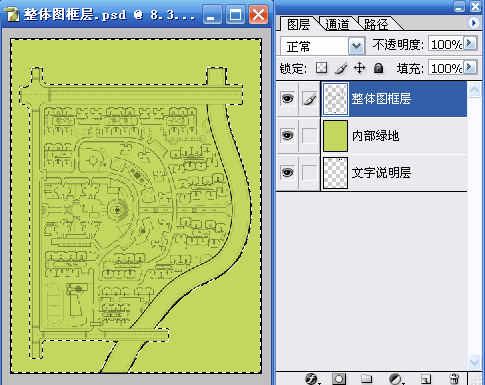Select the 内部绿地 layer thumbnail
The image size is (485, 385).
coord(335,136)
